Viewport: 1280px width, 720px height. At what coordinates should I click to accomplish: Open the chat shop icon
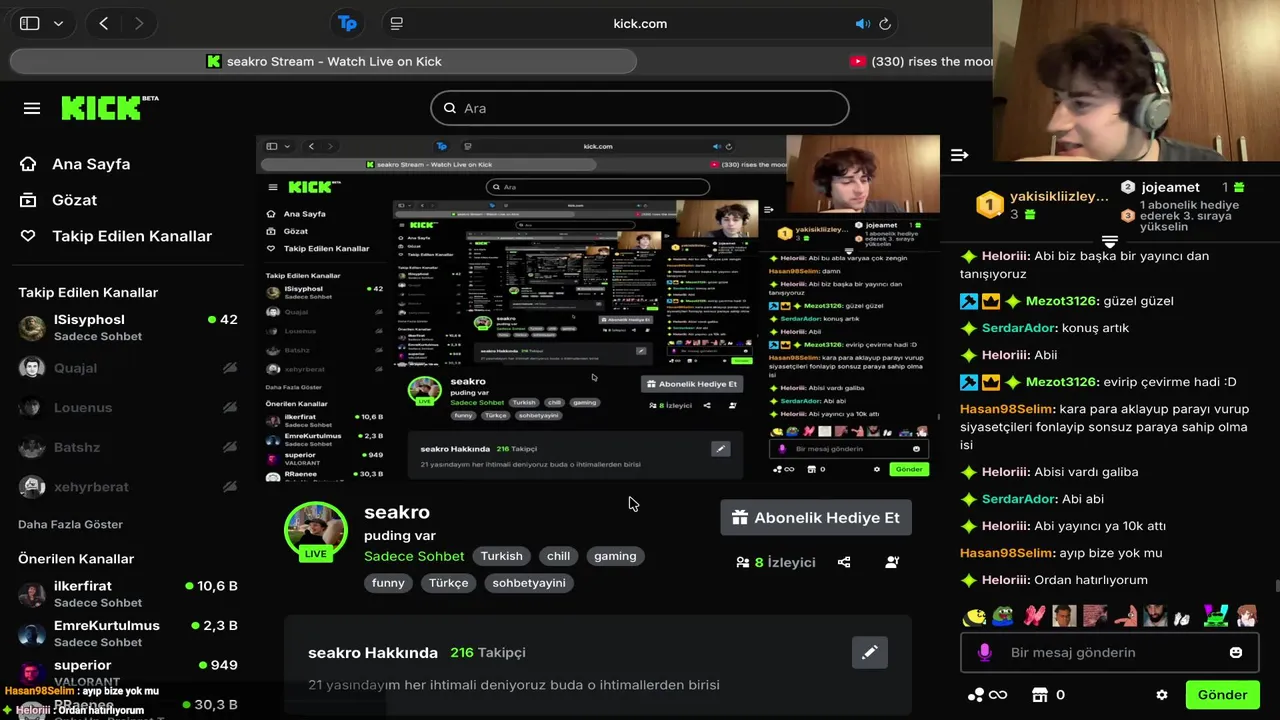point(1039,695)
